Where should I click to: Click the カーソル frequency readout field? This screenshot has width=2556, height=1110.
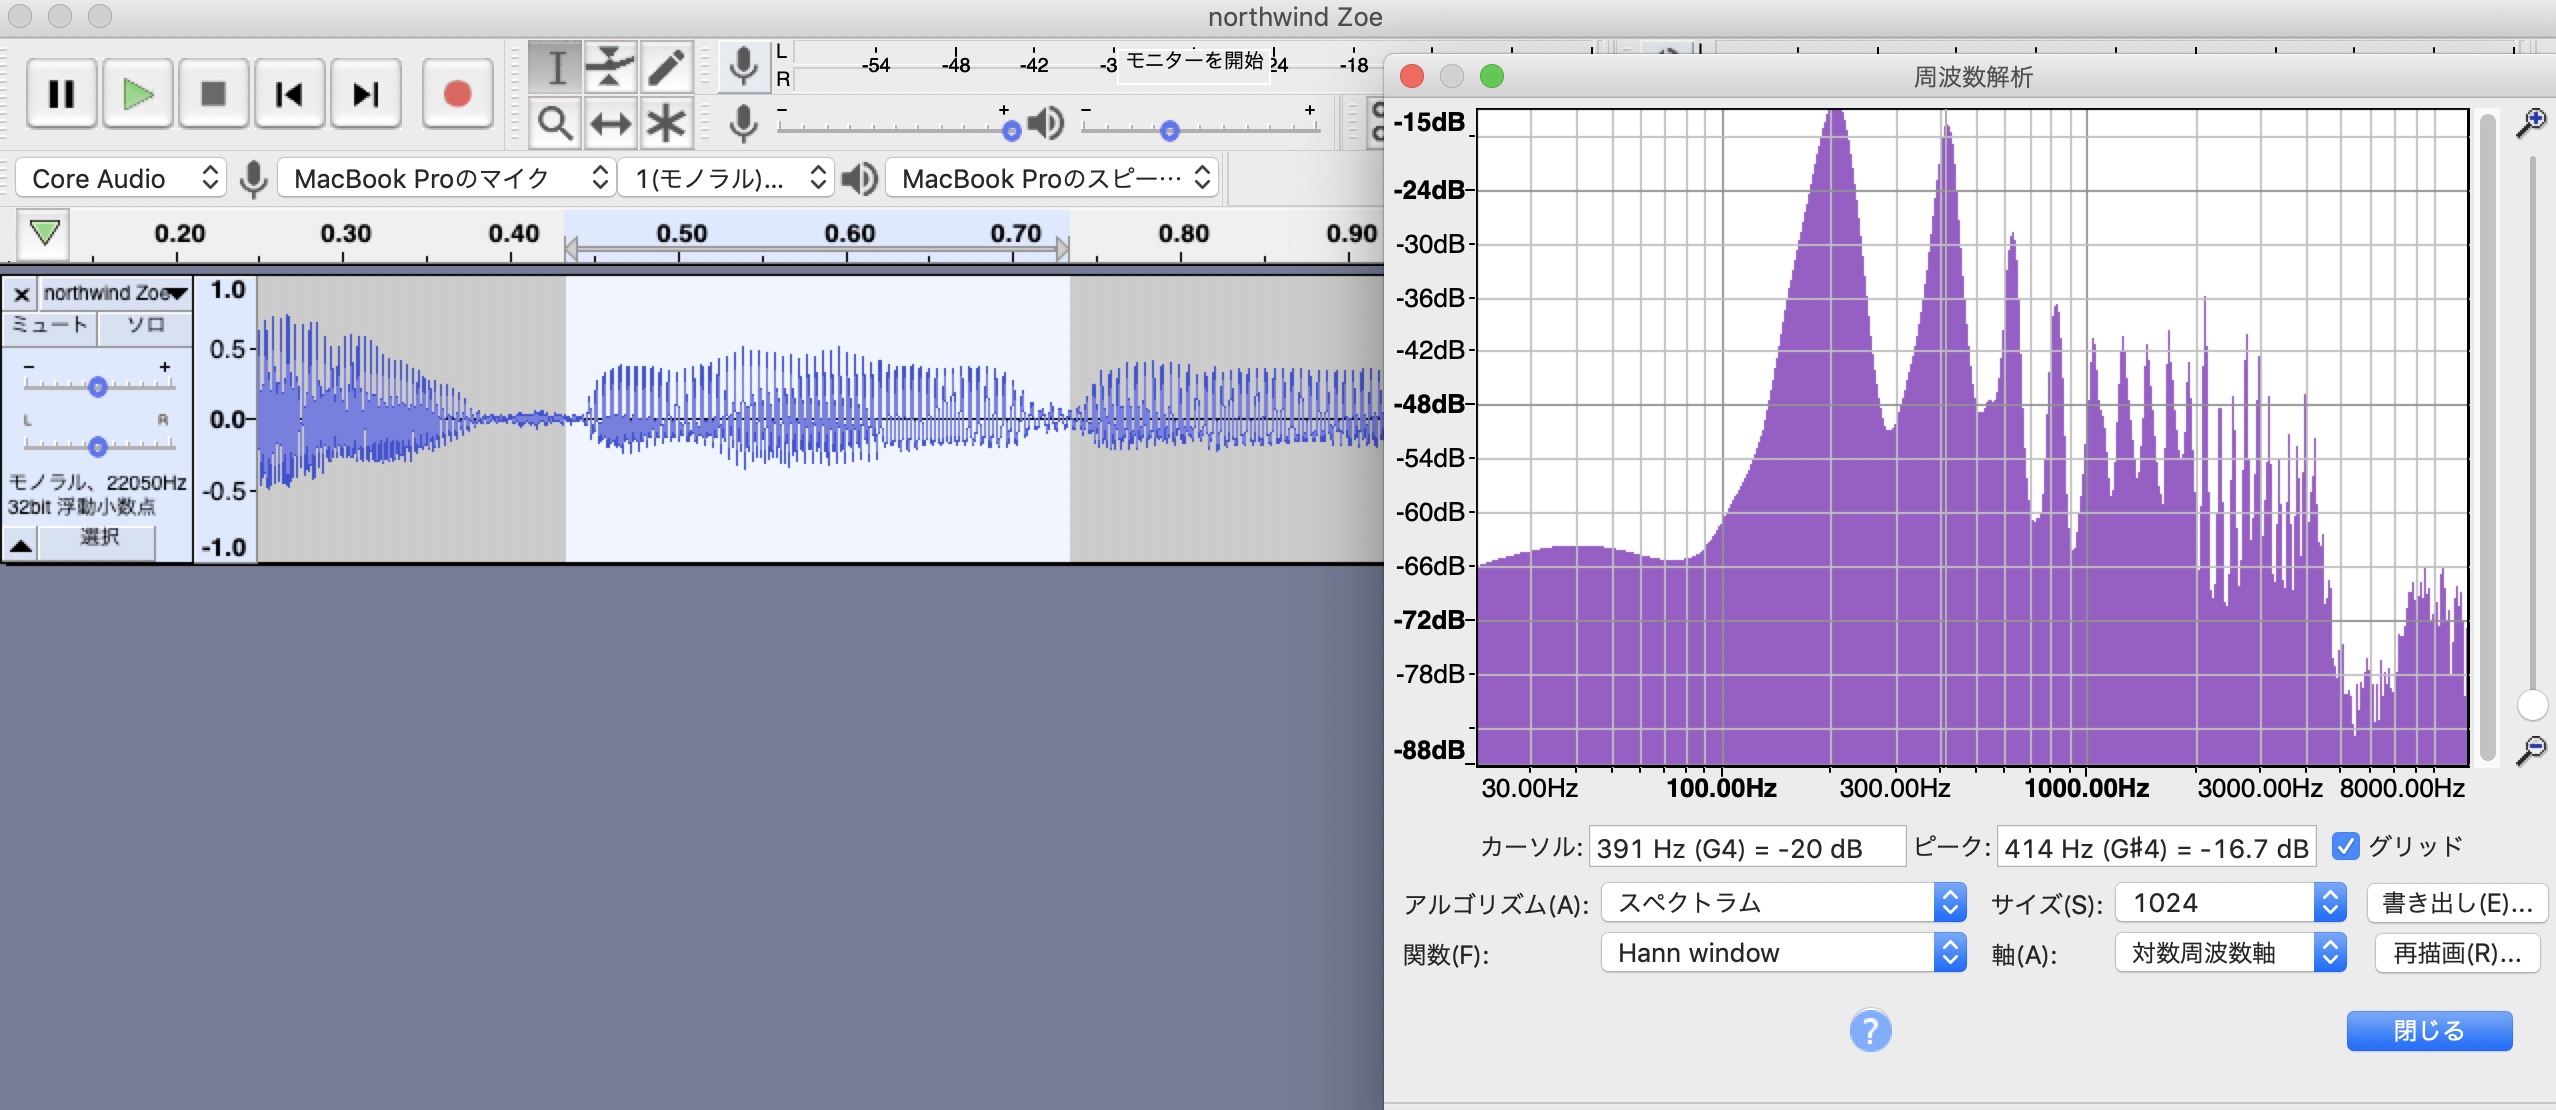pos(1747,848)
